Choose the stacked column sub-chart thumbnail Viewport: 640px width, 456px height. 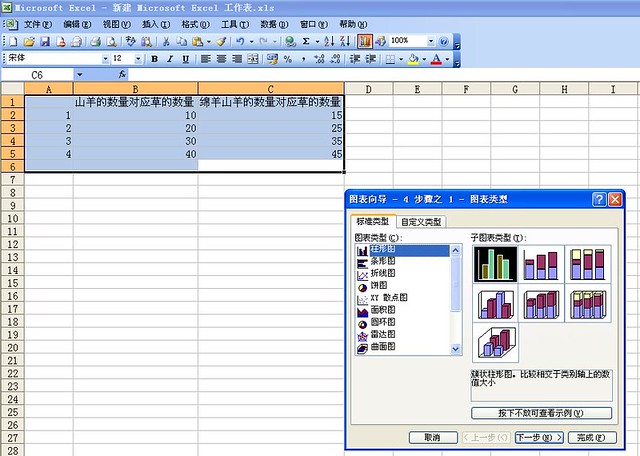(541, 264)
